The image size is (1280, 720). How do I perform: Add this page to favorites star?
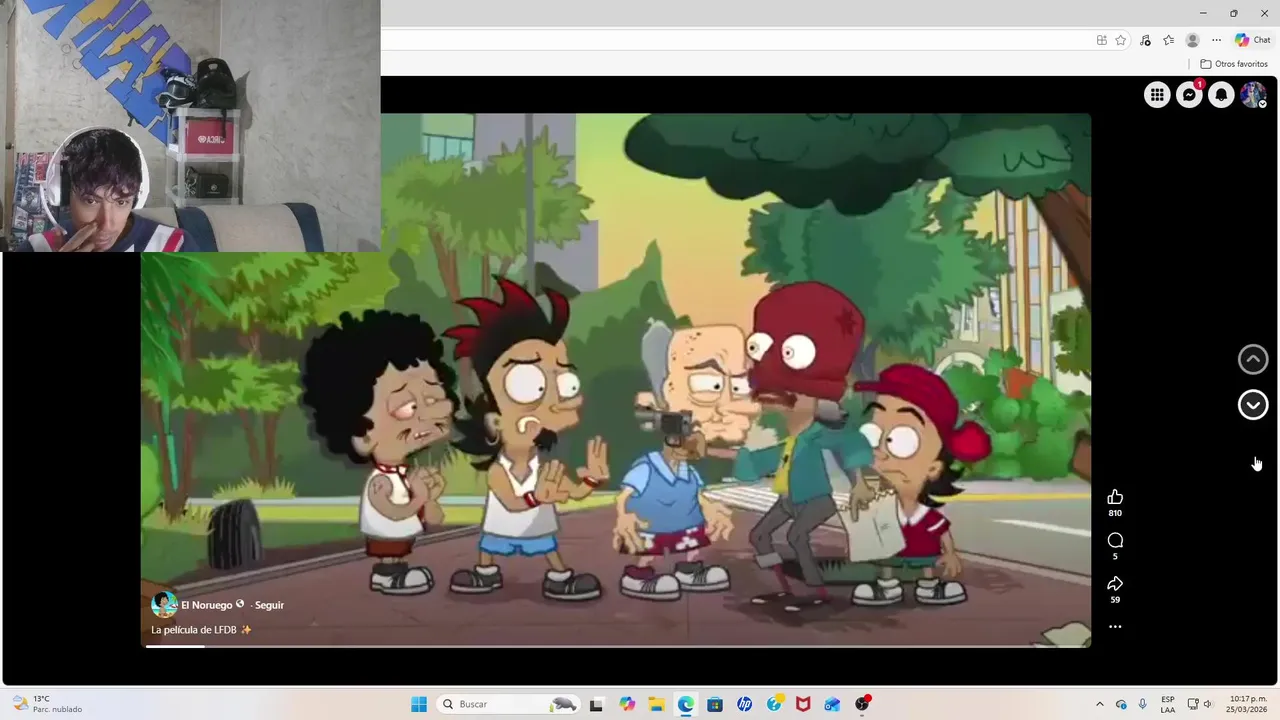(x=1121, y=40)
